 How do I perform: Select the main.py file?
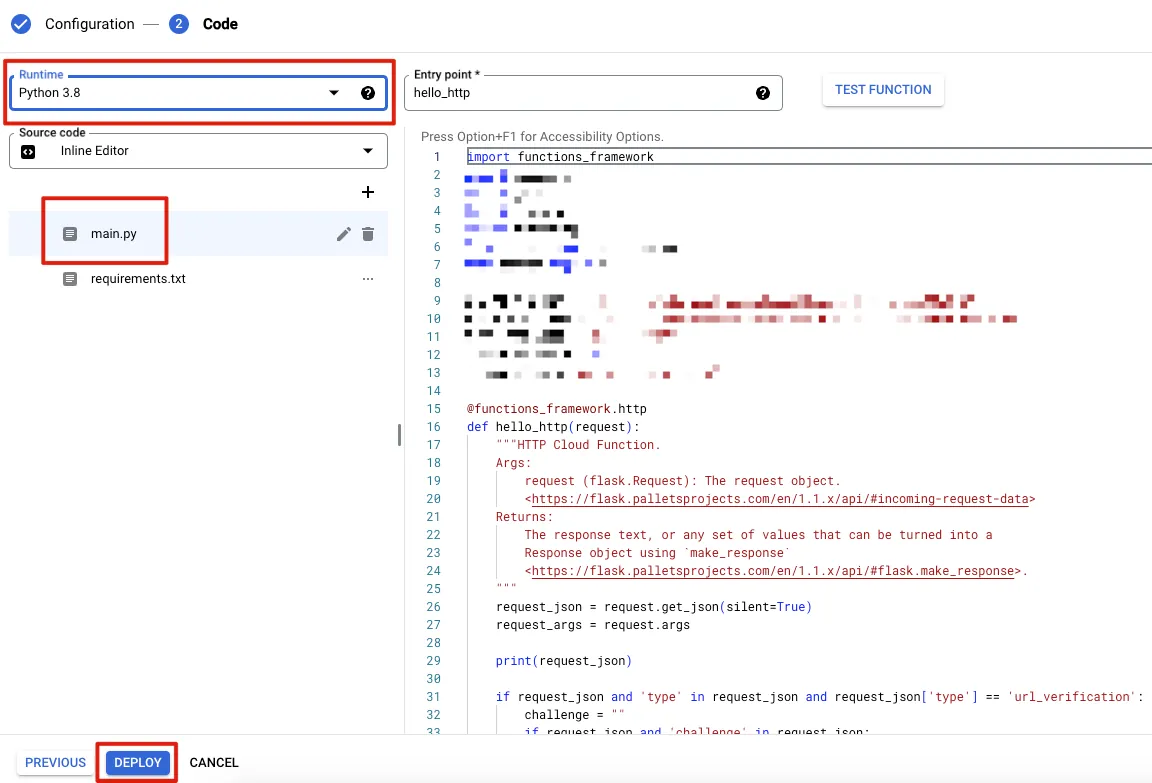(x=113, y=234)
